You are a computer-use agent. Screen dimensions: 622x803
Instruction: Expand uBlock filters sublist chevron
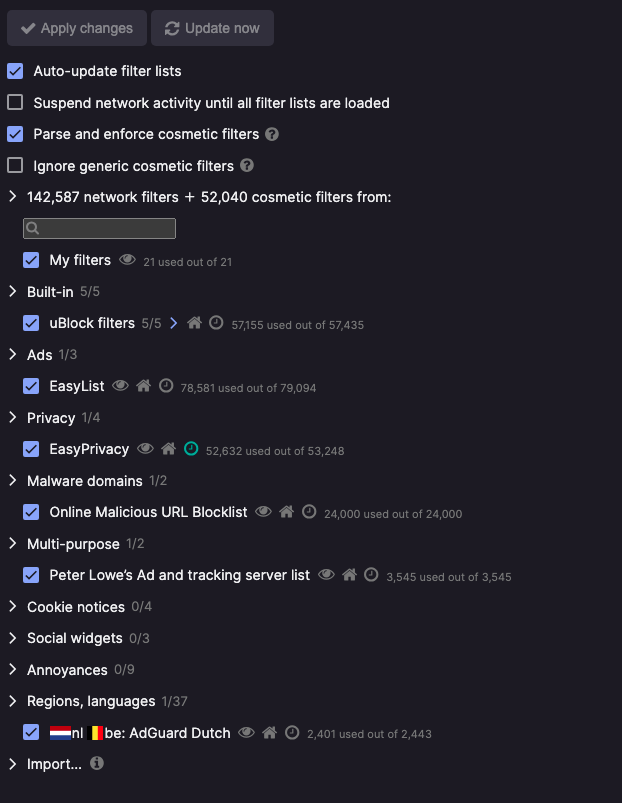click(x=174, y=323)
